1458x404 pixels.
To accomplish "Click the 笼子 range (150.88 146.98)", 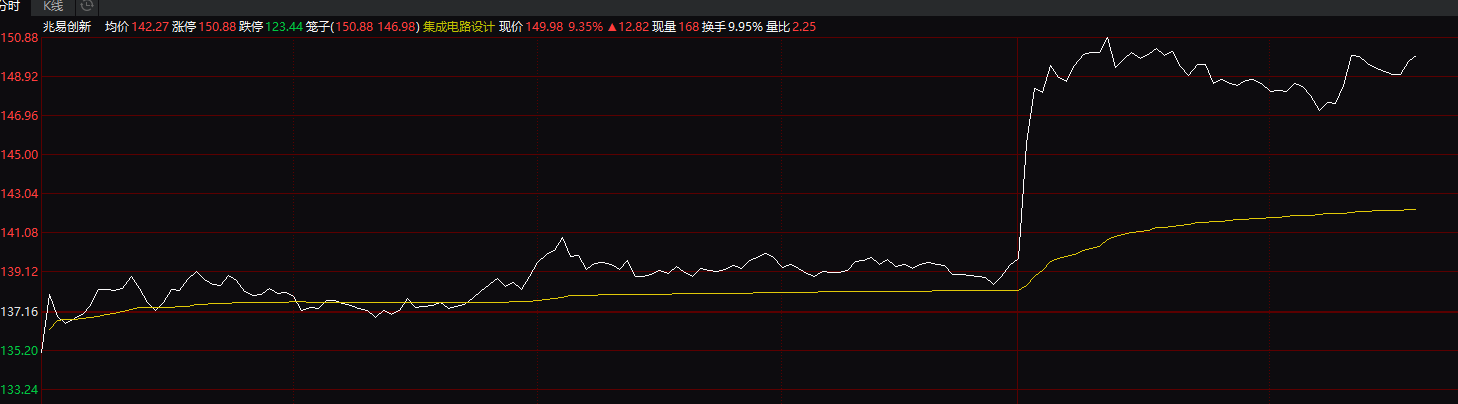I will click(376, 27).
